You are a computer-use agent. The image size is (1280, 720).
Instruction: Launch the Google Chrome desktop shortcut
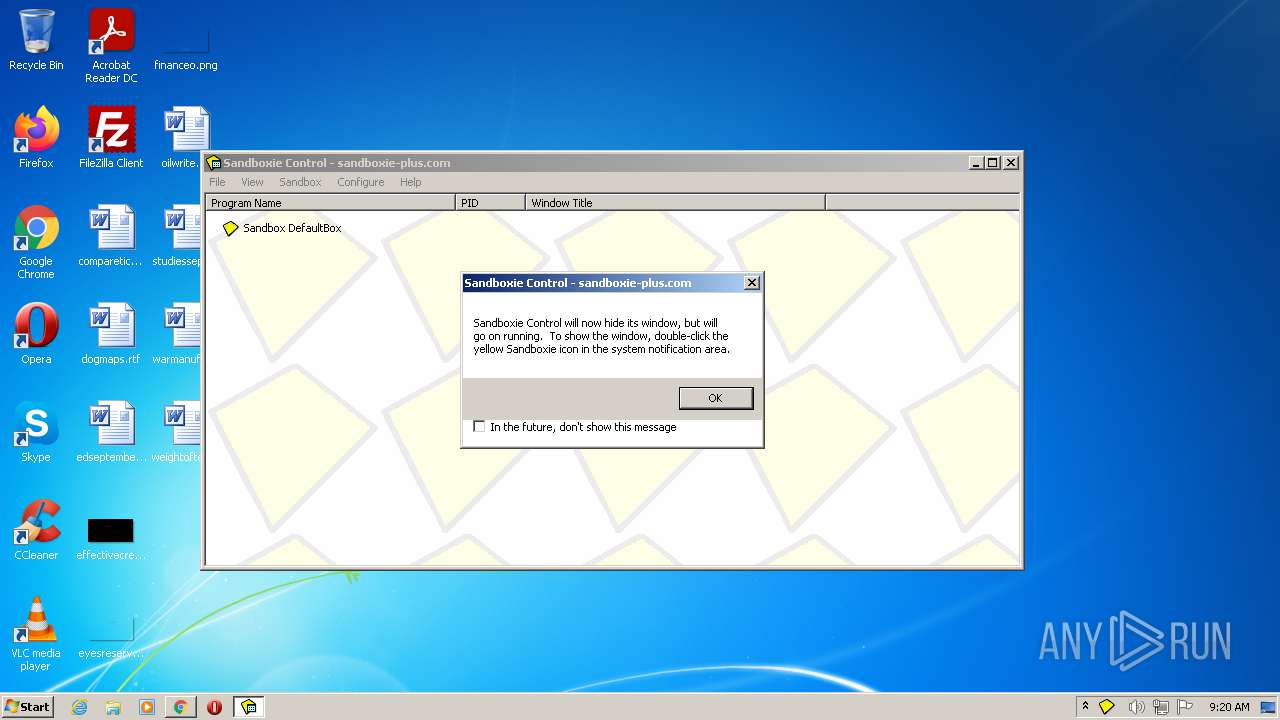tap(36, 242)
